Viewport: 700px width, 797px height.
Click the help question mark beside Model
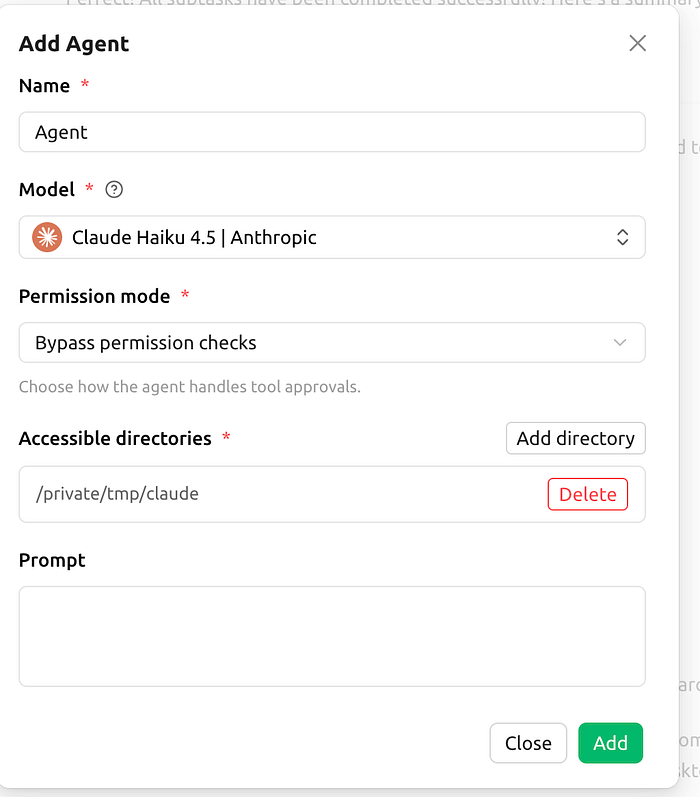point(114,190)
